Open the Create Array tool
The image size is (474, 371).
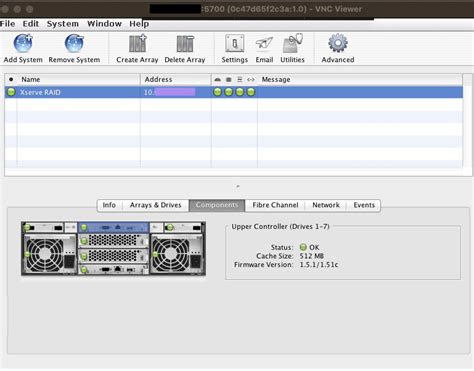137,43
